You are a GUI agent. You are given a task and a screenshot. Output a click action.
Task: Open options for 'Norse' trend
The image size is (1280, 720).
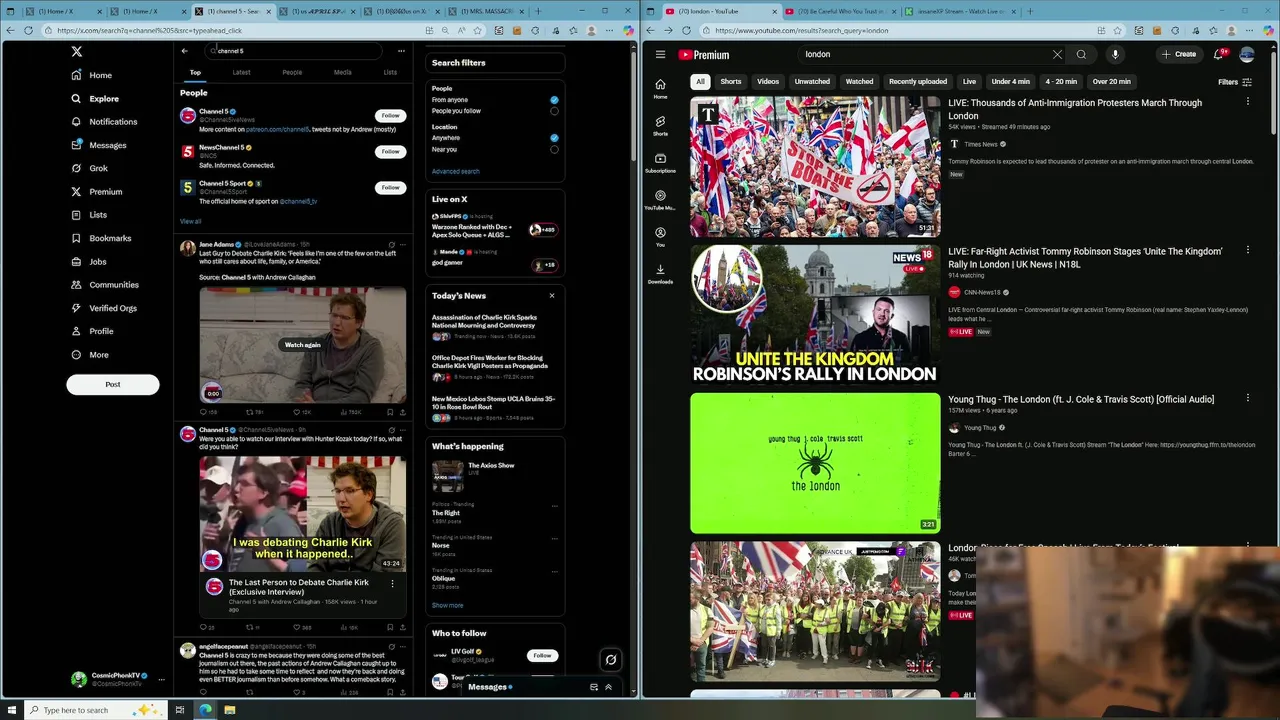(x=555, y=539)
